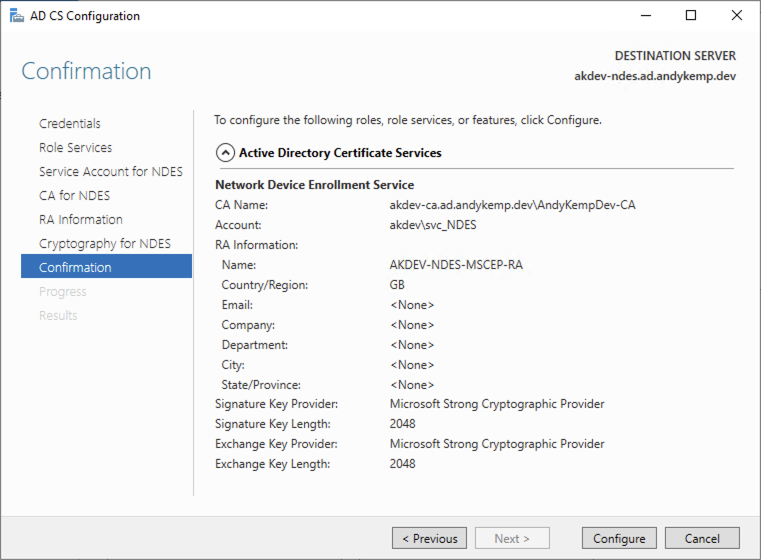Click the Signature Key Length 2048 value
The image size is (761, 560).
point(402,424)
